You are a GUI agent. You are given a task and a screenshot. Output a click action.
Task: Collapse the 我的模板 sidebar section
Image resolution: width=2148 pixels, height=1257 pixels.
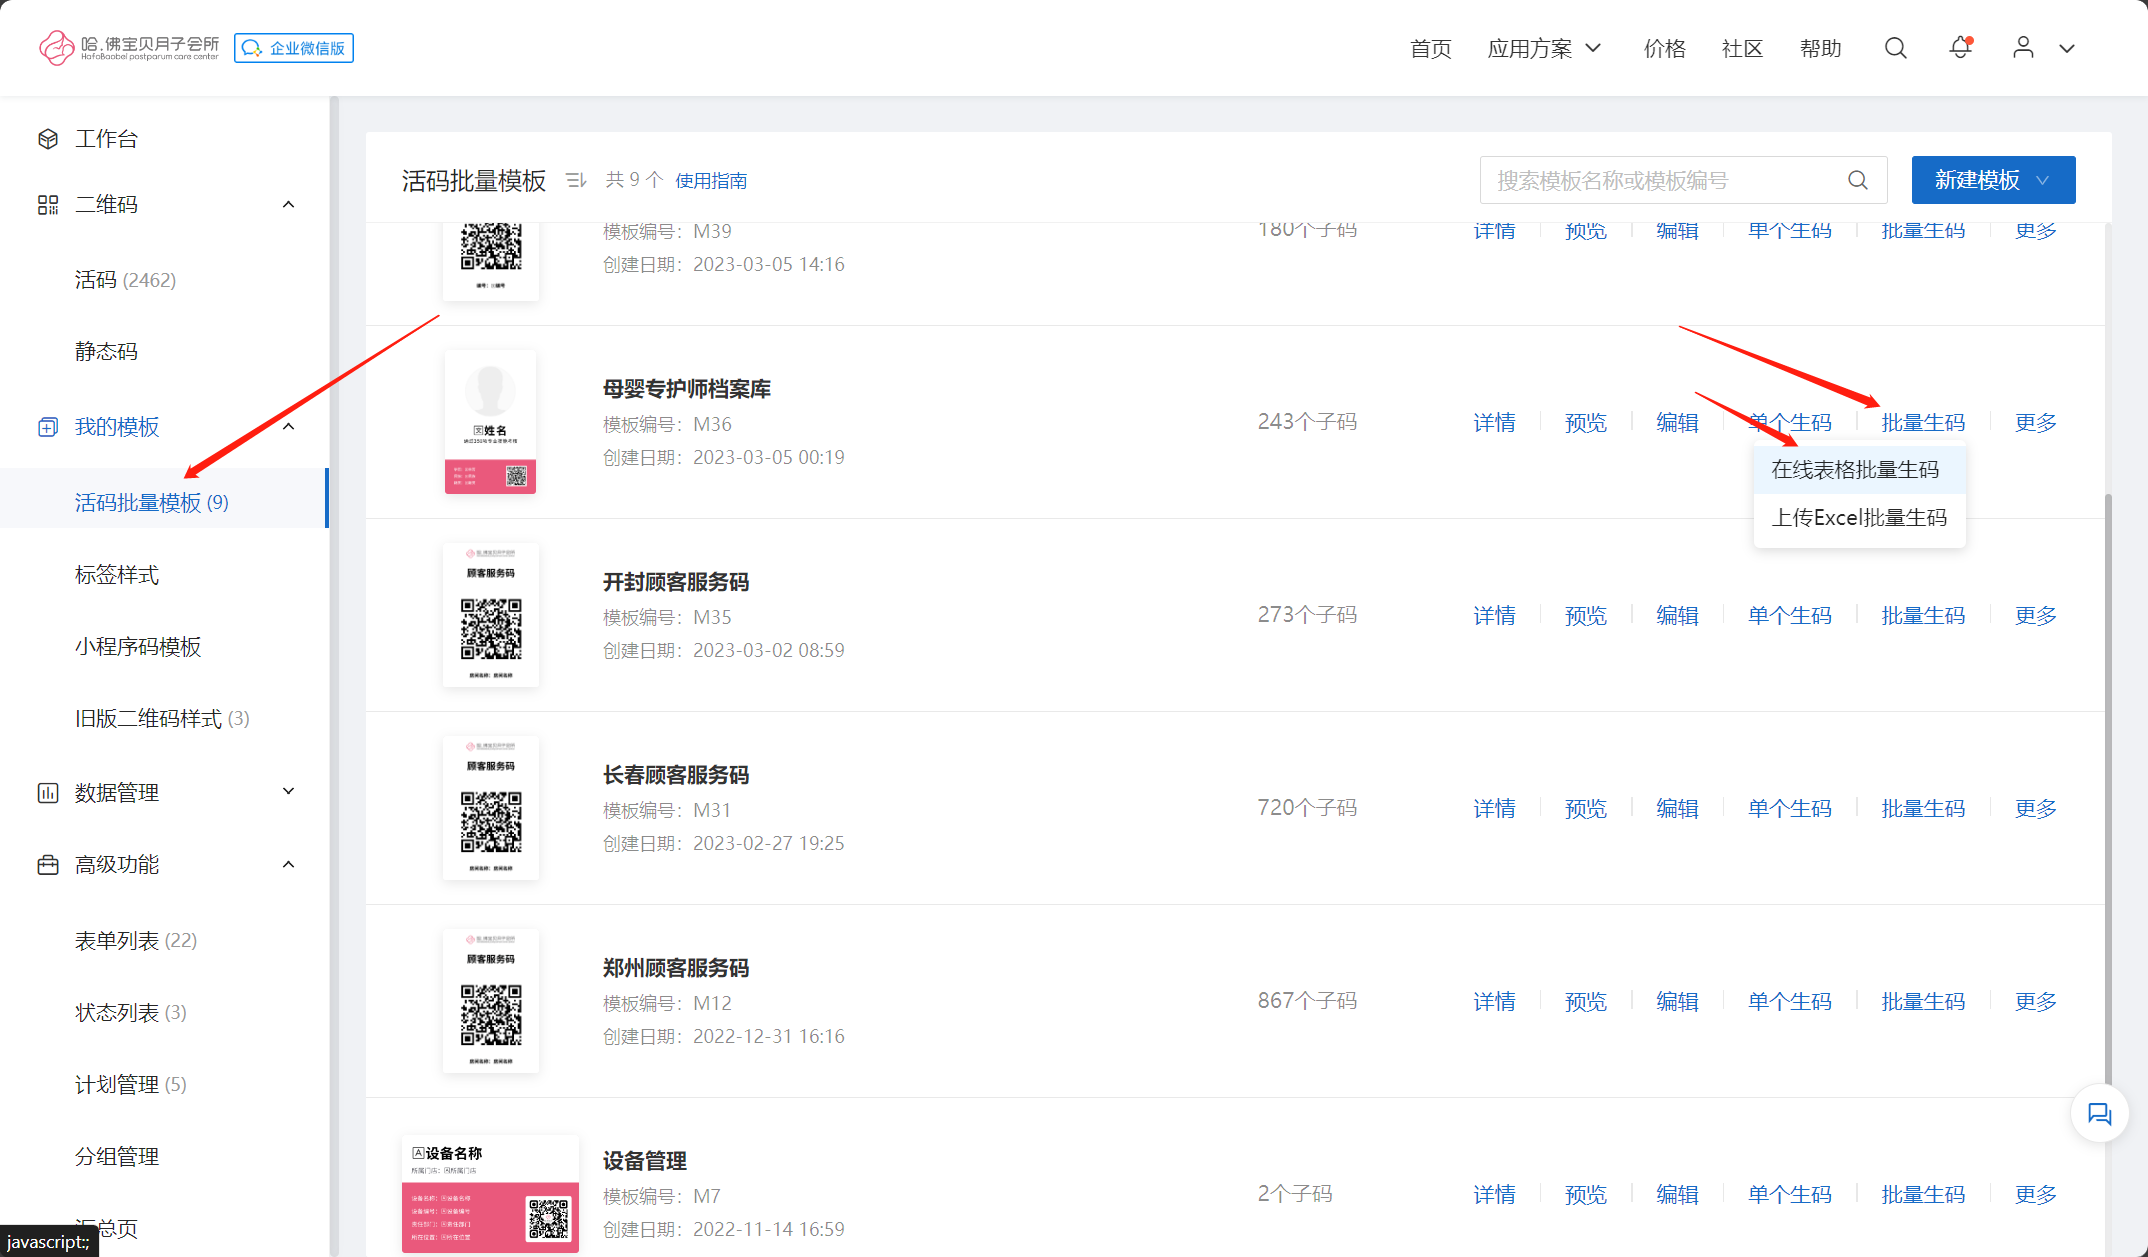point(288,427)
